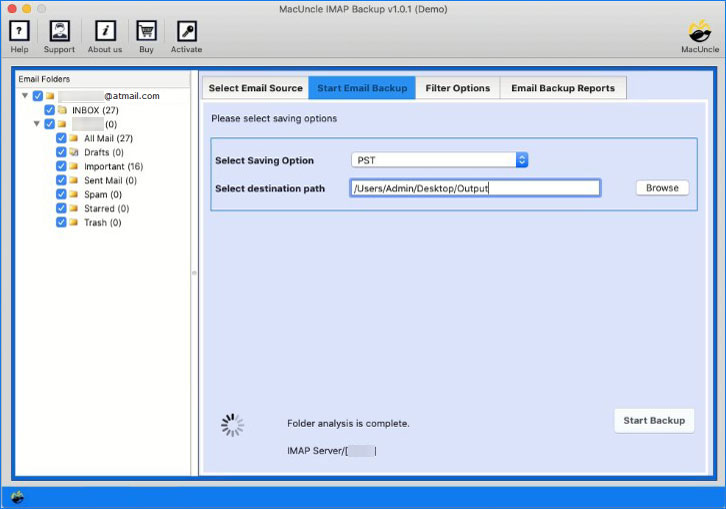Collapse the subfolder group above All Mail
The width and height of the screenshot is (726, 509).
pyautogui.click(x=37, y=124)
